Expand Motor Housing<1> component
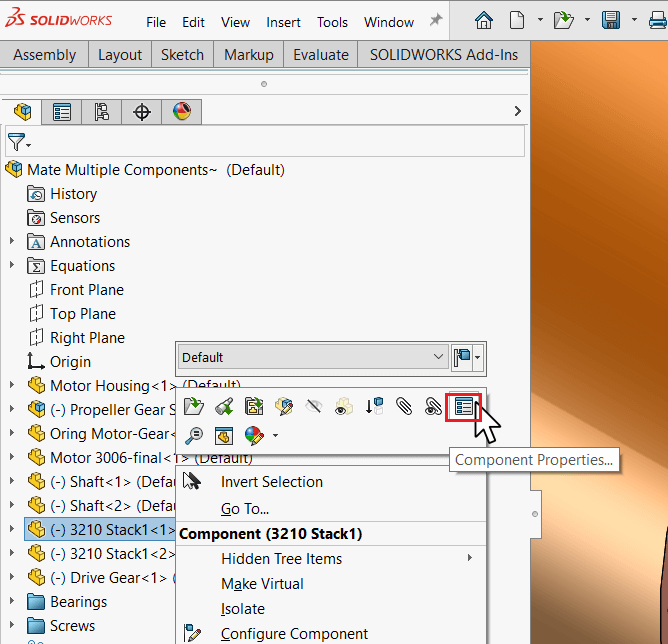668x644 pixels. 12,385
